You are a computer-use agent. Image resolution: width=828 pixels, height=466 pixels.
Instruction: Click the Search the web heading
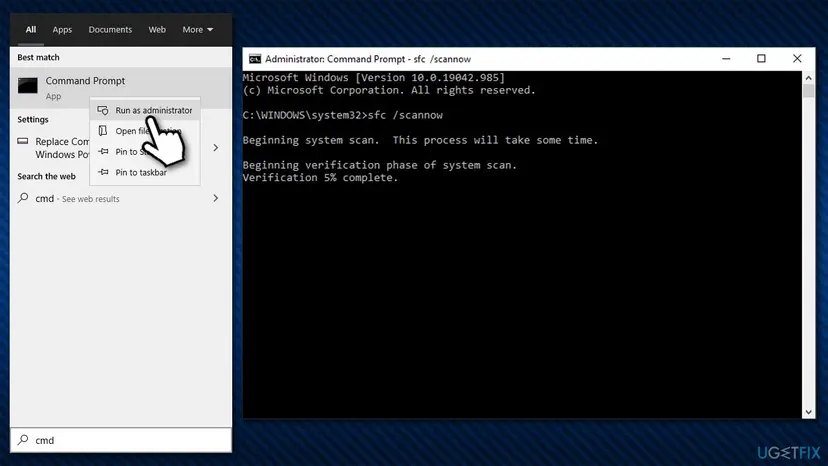pos(46,176)
